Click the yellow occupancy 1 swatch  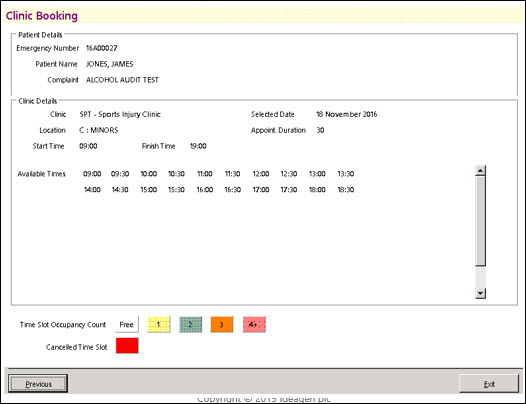pos(159,324)
